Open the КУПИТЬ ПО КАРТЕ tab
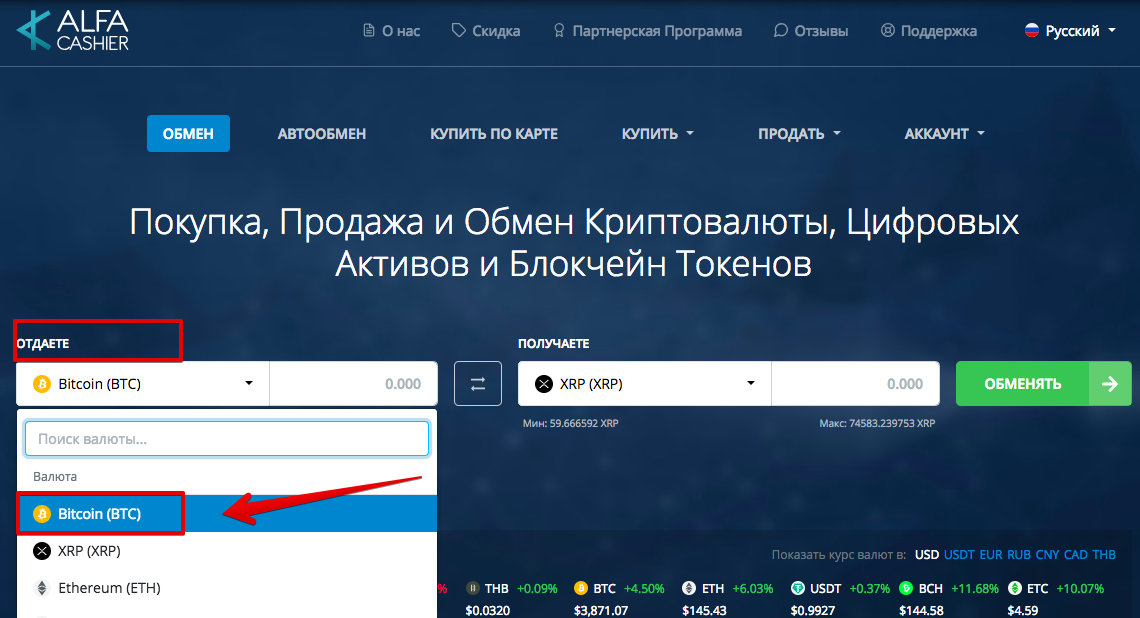The width and height of the screenshot is (1140, 618). click(x=494, y=134)
